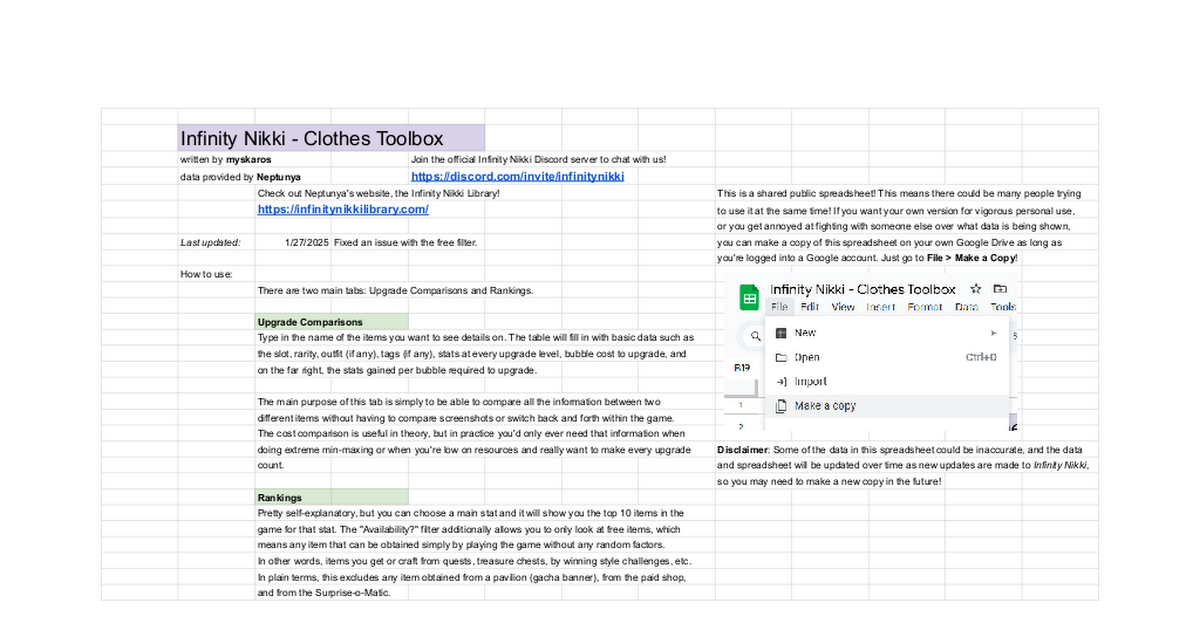Image resolution: width=1200 pixels, height=630 pixels.
Task: Click 'Join the official Infinity Nikki Discord server' text
Action: 539,159
